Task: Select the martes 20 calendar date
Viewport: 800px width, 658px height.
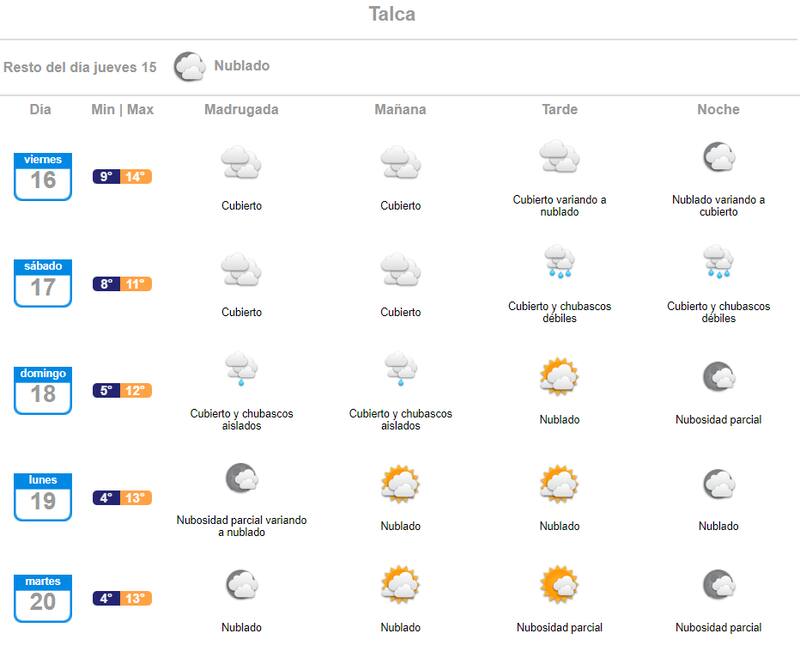Action: (43, 596)
